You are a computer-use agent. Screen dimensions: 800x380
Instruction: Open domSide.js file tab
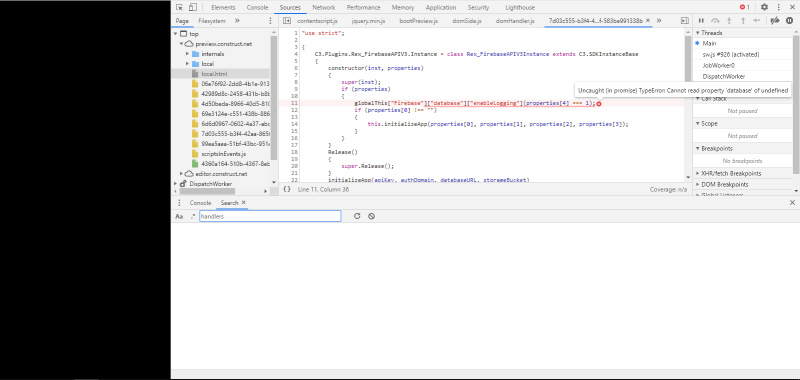[467, 21]
